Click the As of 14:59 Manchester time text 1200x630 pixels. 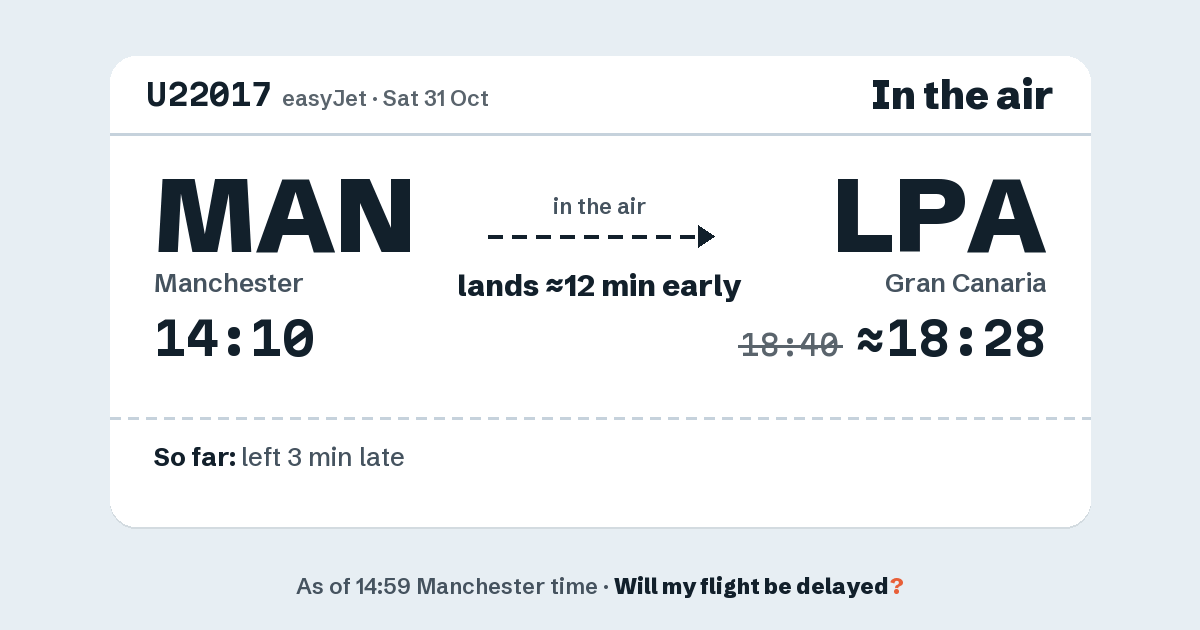pos(446,587)
